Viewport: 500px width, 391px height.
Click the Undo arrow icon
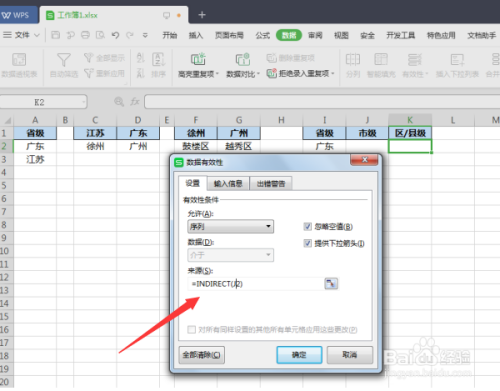click(x=115, y=35)
